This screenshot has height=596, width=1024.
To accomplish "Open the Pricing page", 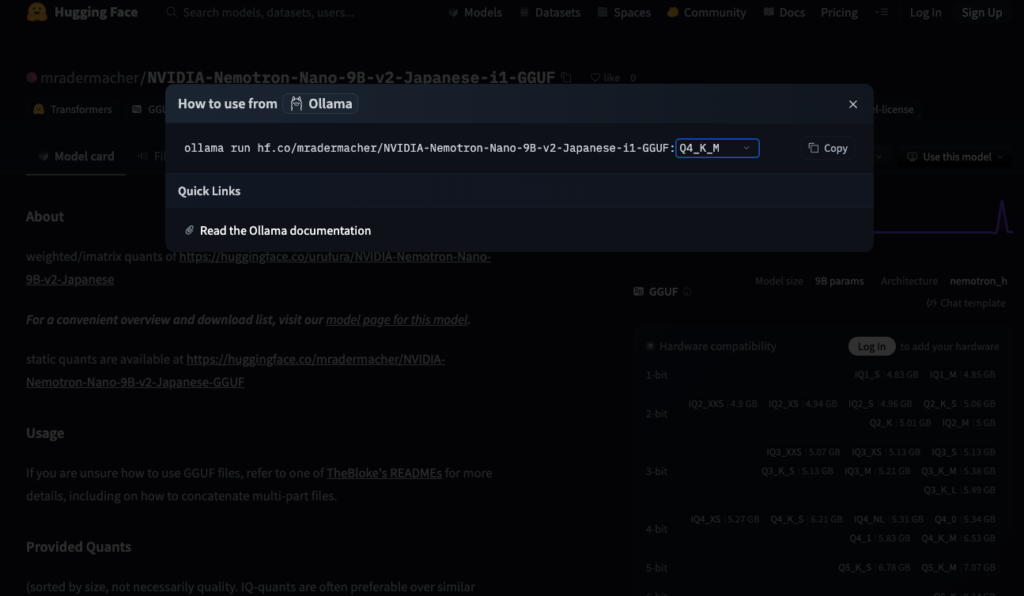I will pyautogui.click(x=839, y=13).
